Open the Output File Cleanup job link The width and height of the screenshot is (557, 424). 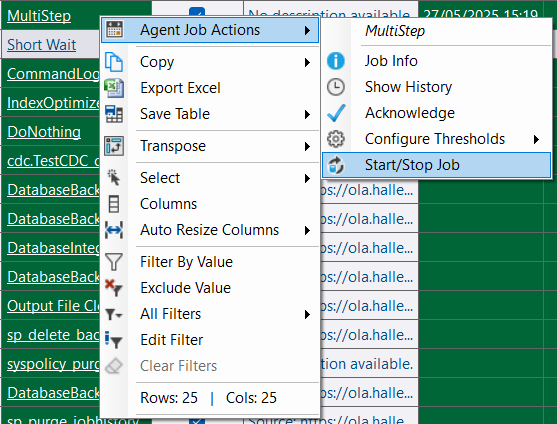(53, 306)
